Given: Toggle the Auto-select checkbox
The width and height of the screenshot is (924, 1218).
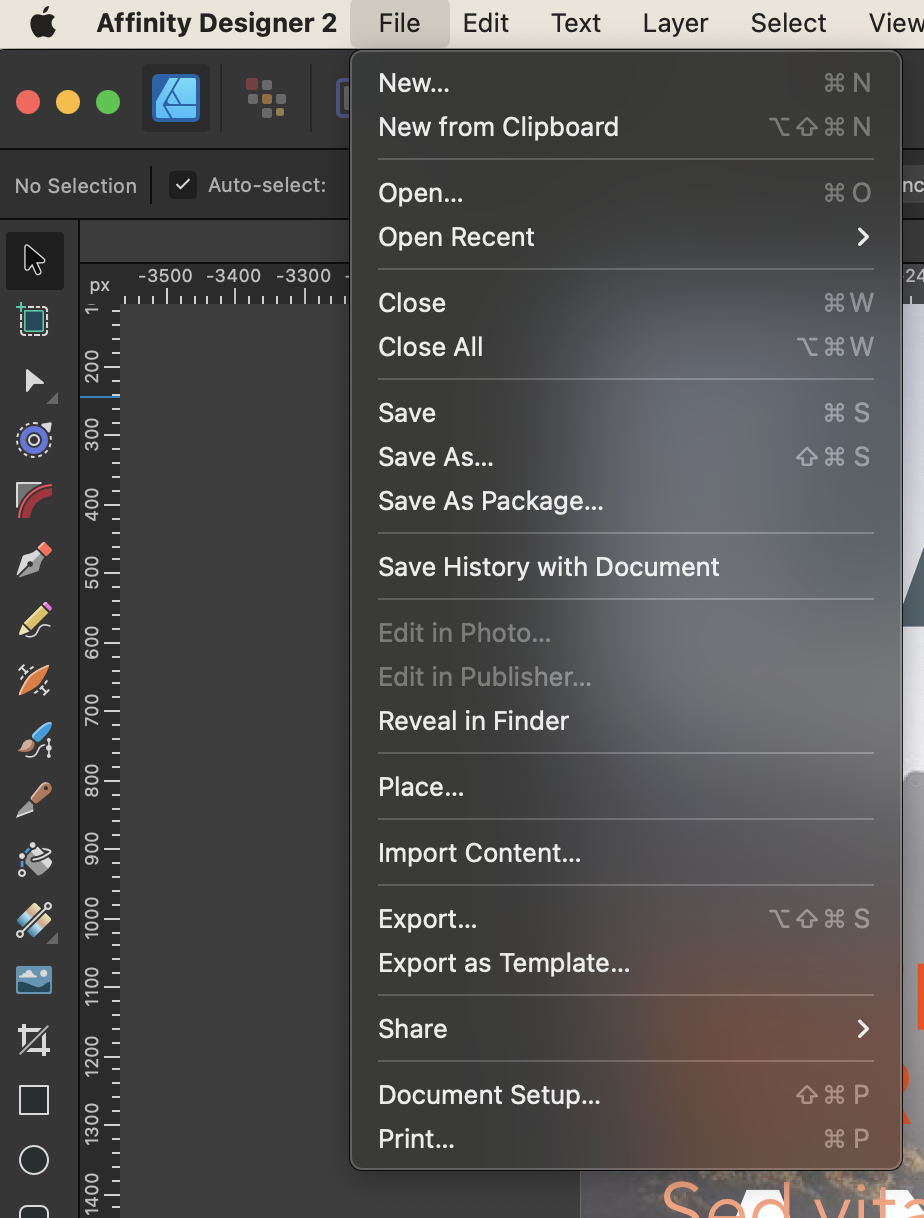Looking at the screenshot, I should 182,185.
